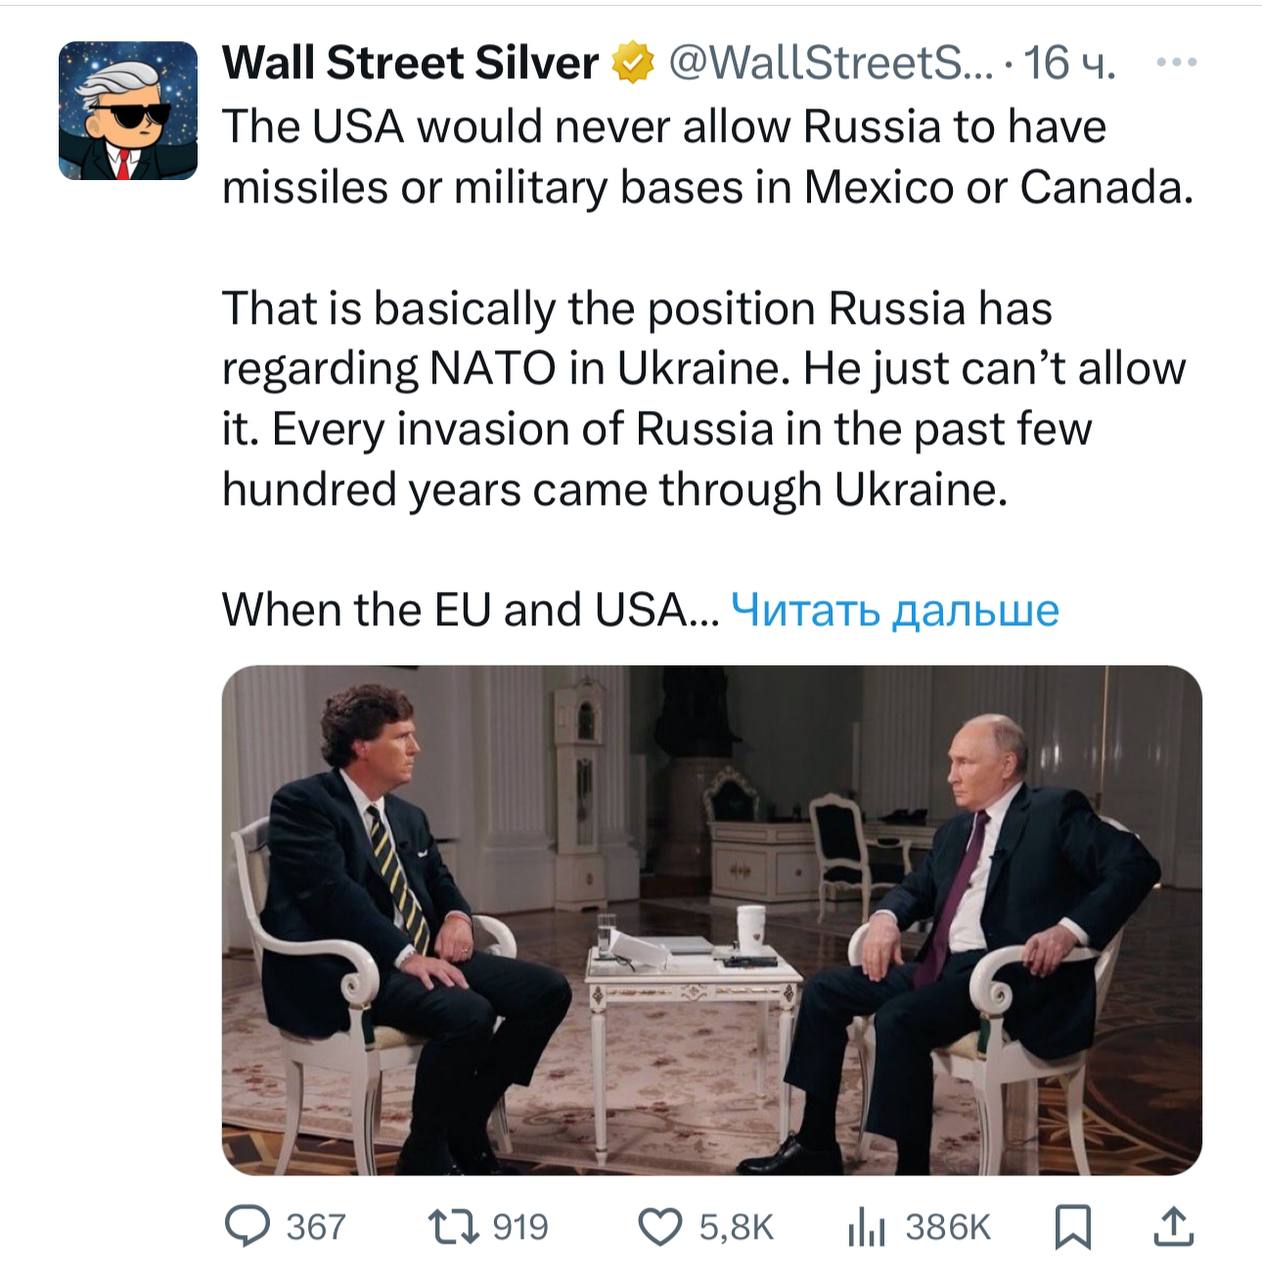Screen dimensions: 1262x1280
Task: Open the Wall Street Silver profile avatar
Action: (x=127, y=111)
